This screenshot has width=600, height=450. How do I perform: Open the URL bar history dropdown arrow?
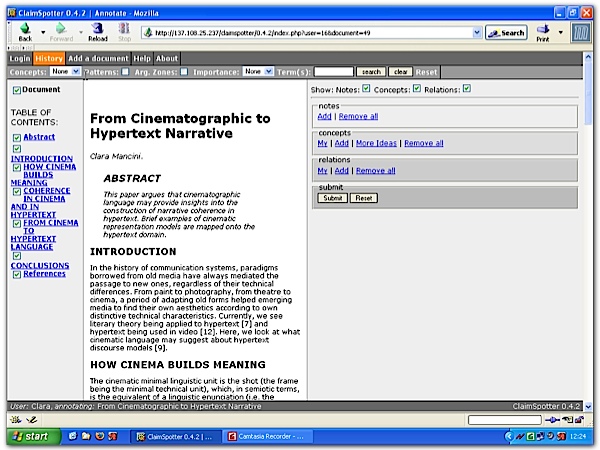click(x=477, y=33)
